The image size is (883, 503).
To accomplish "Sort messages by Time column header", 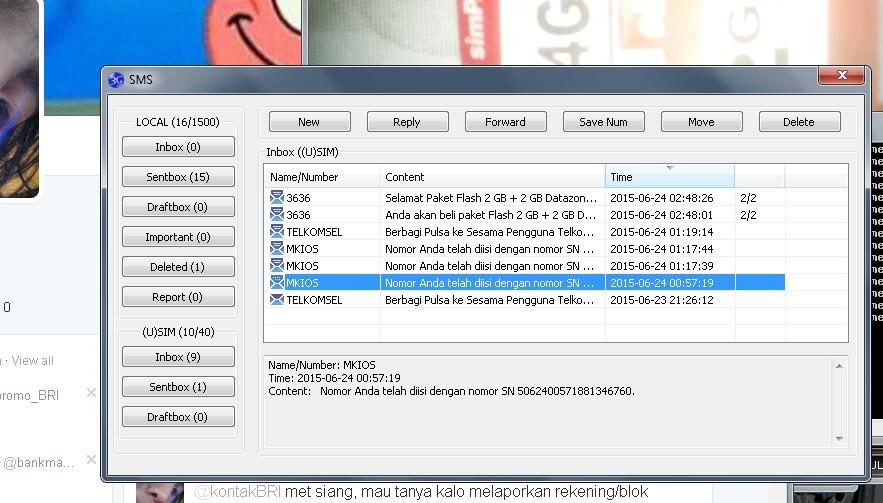I will pos(670,177).
